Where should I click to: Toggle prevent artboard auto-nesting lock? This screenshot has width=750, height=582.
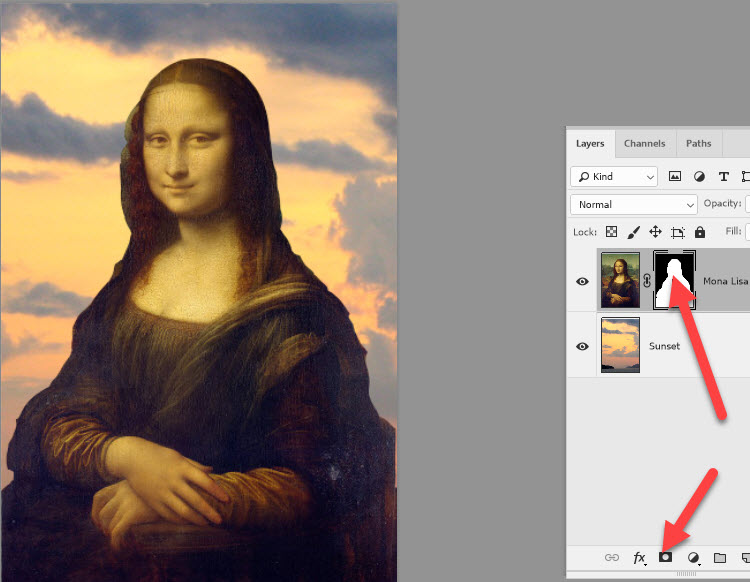[x=677, y=232]
